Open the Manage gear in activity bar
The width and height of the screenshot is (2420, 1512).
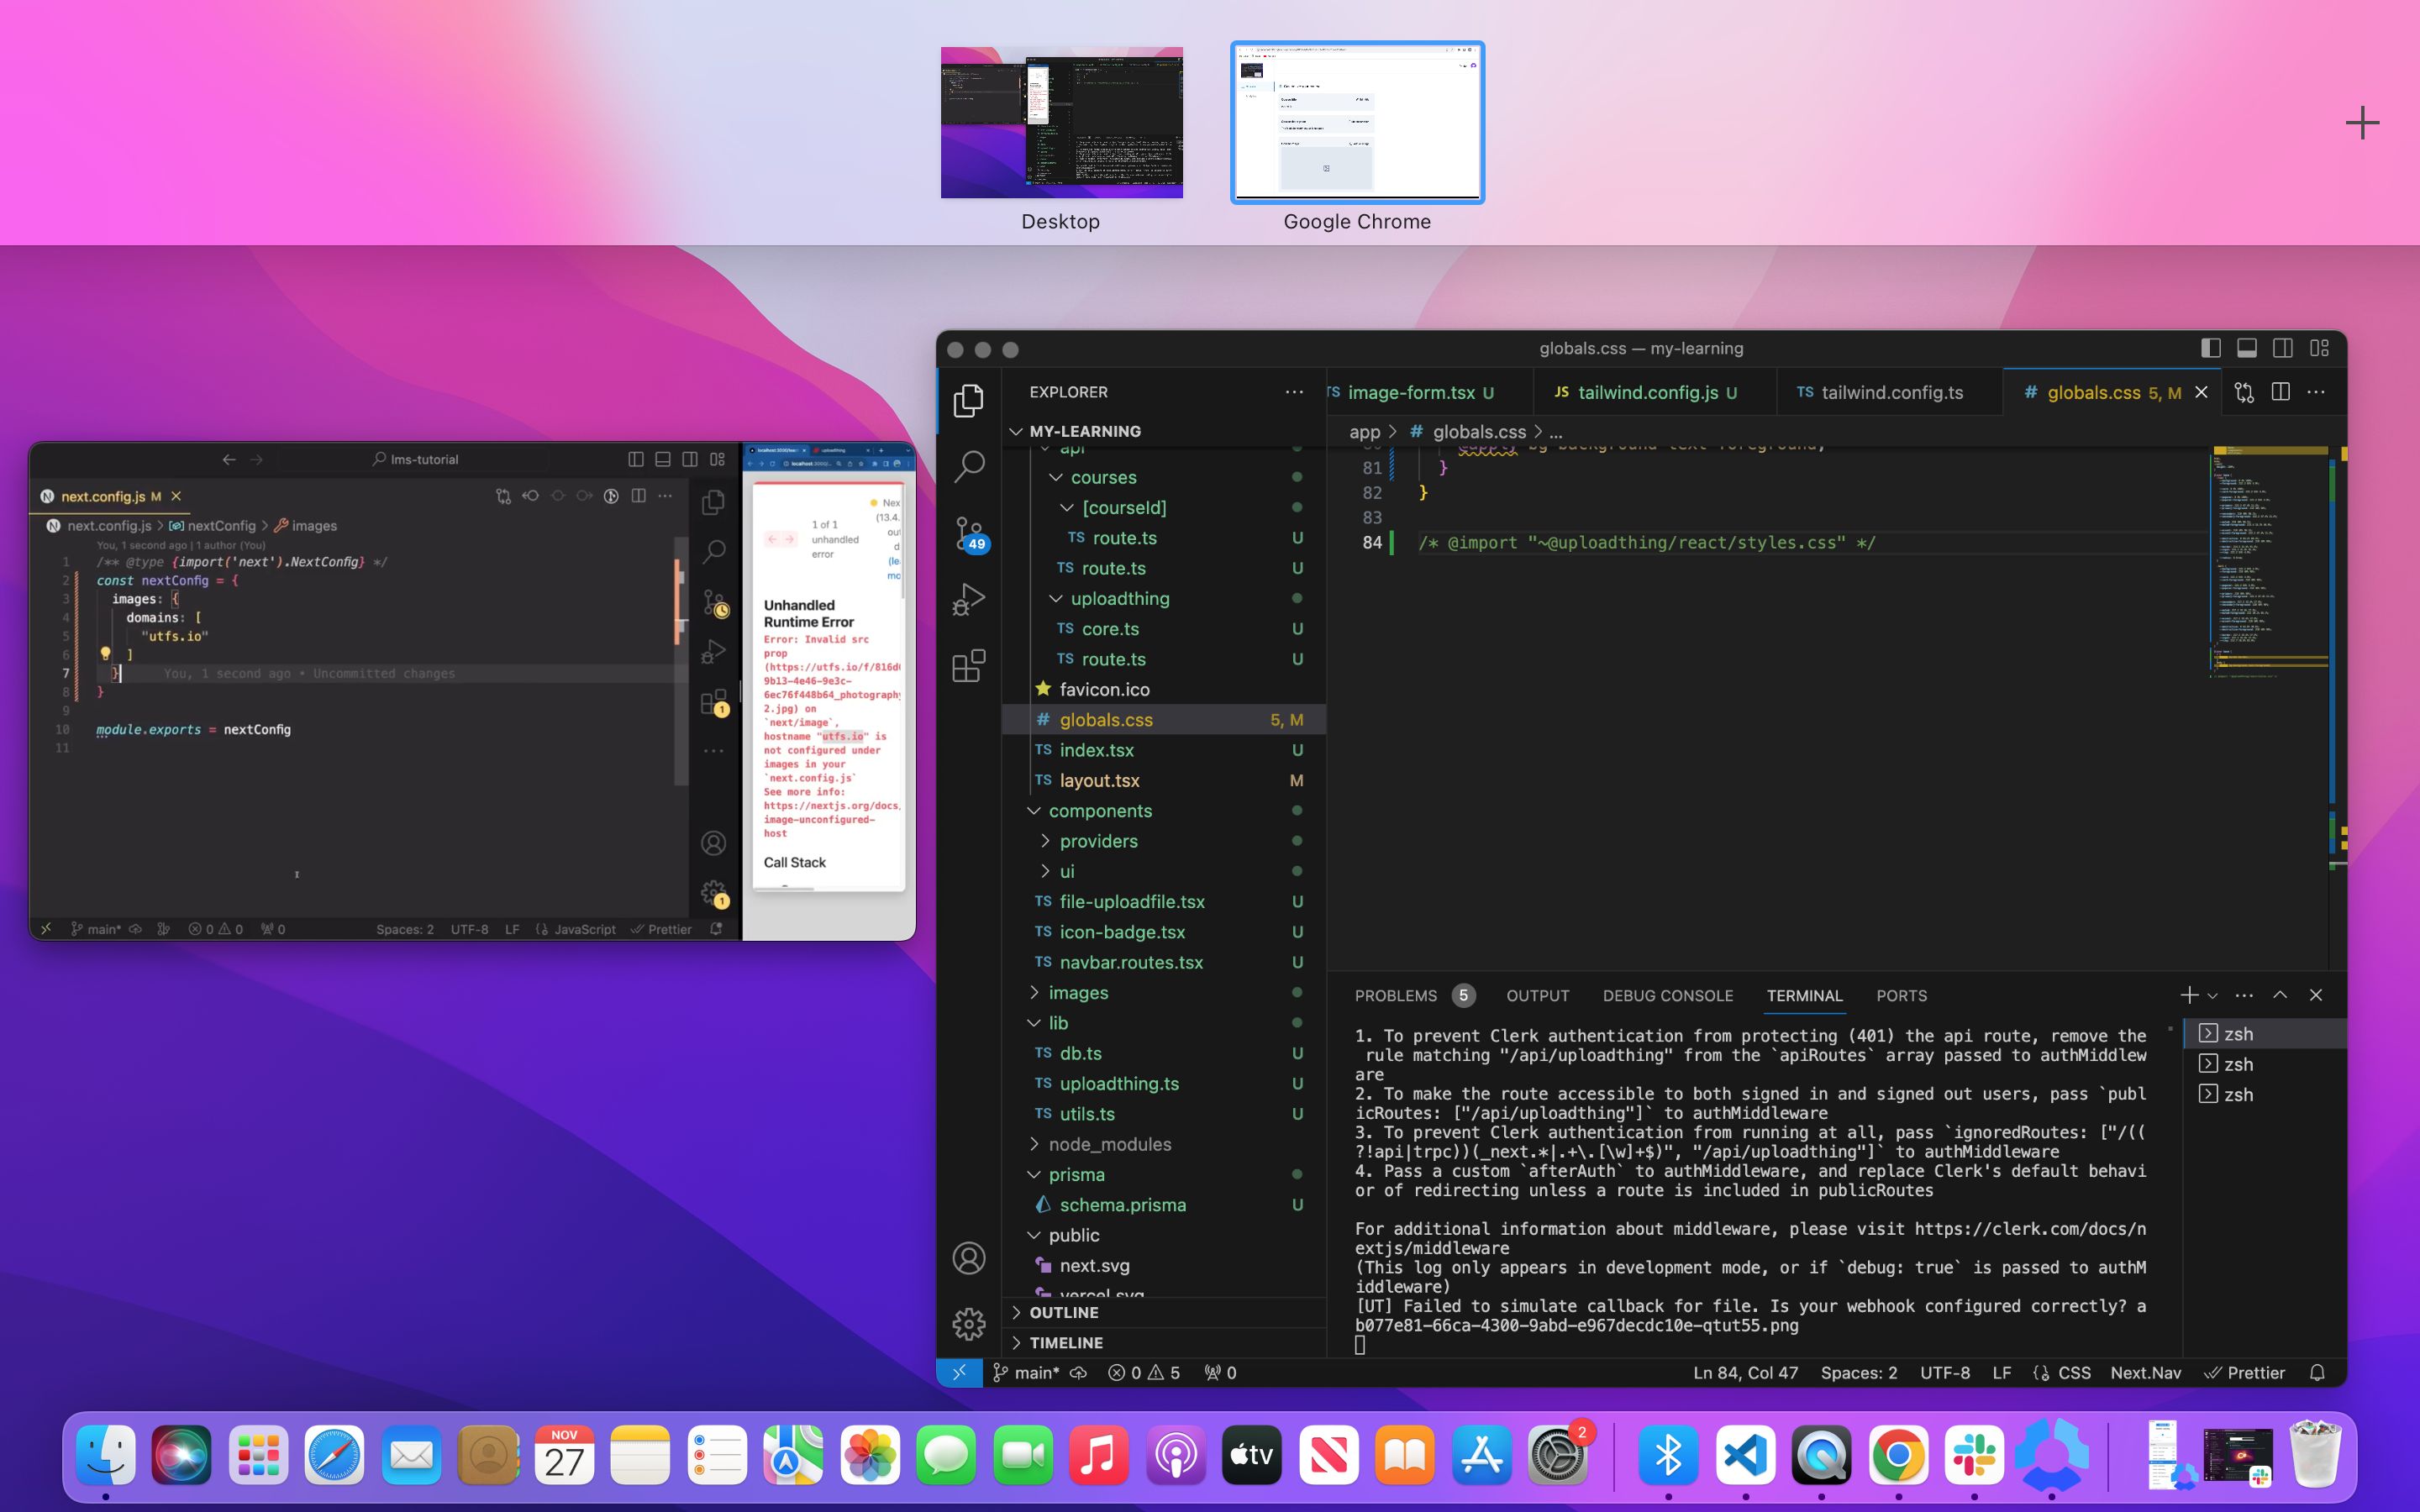[x=968, y=1324]
